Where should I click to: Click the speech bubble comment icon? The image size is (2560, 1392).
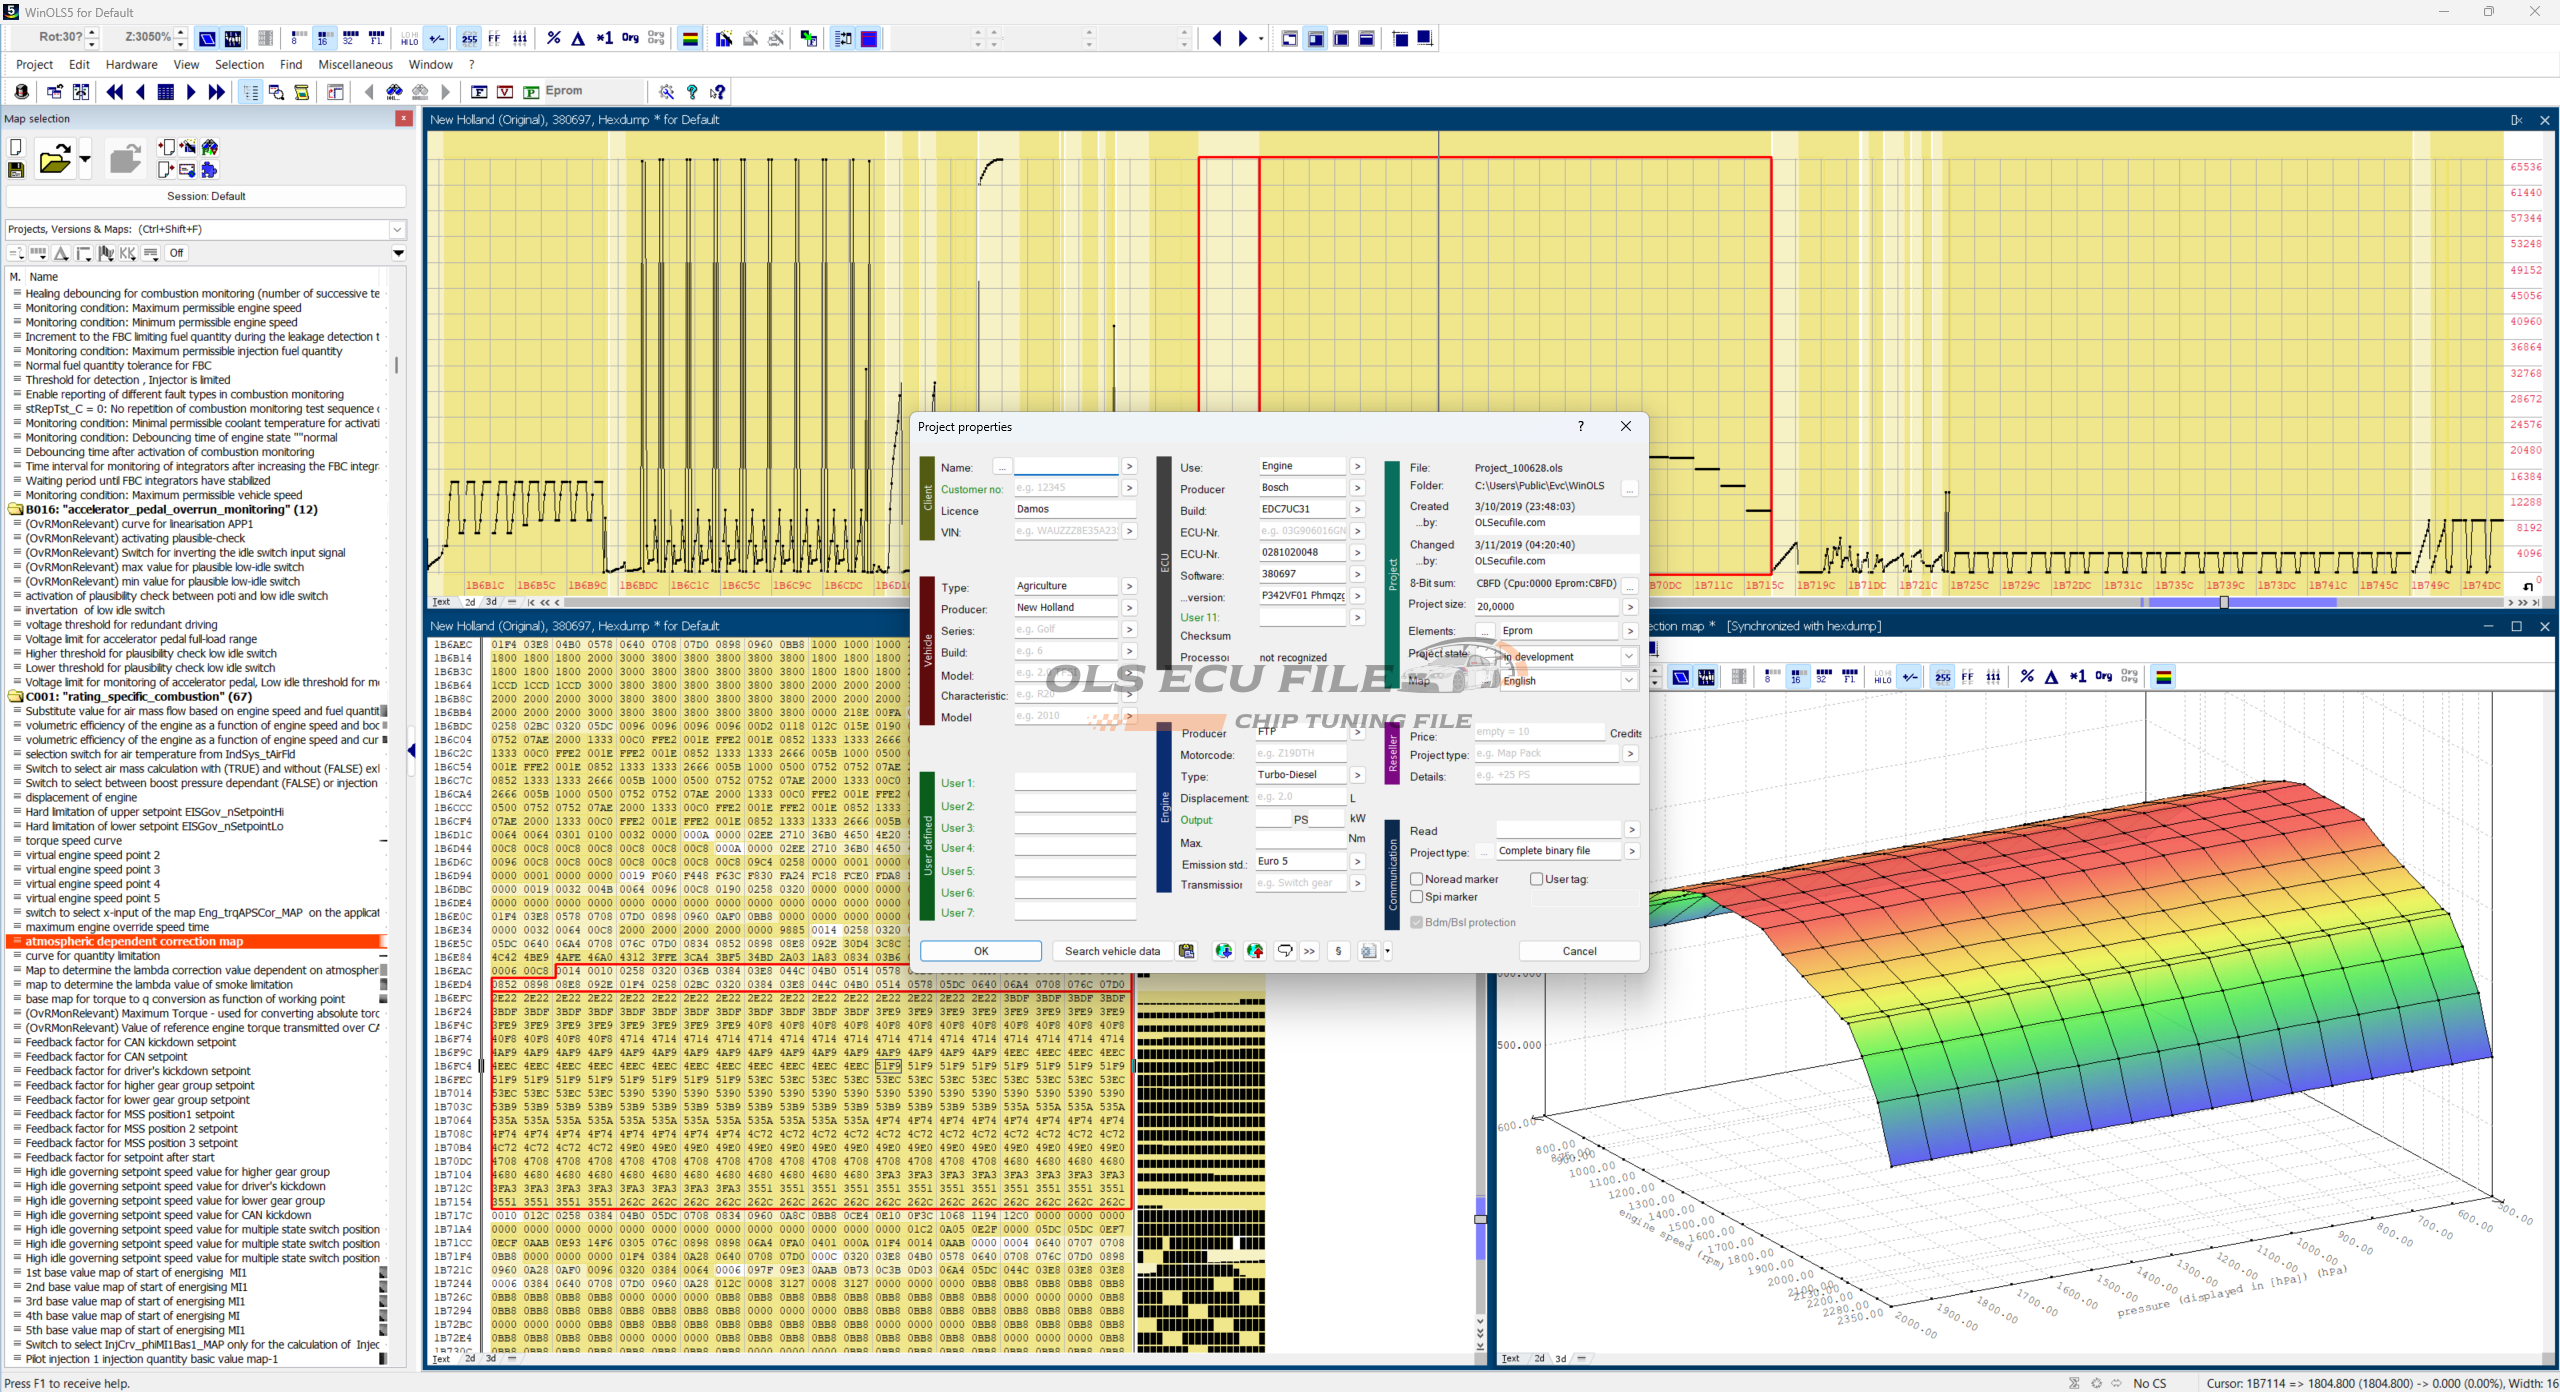click(x=1285, y=951)
